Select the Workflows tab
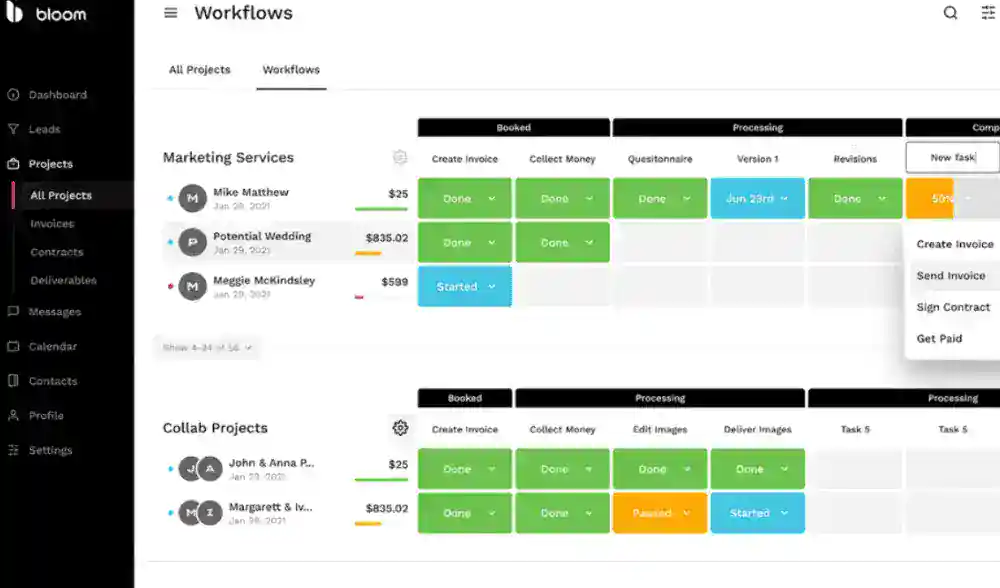Screen dimensions: 1000x588 pyautogui.click(x=291, y=70)
